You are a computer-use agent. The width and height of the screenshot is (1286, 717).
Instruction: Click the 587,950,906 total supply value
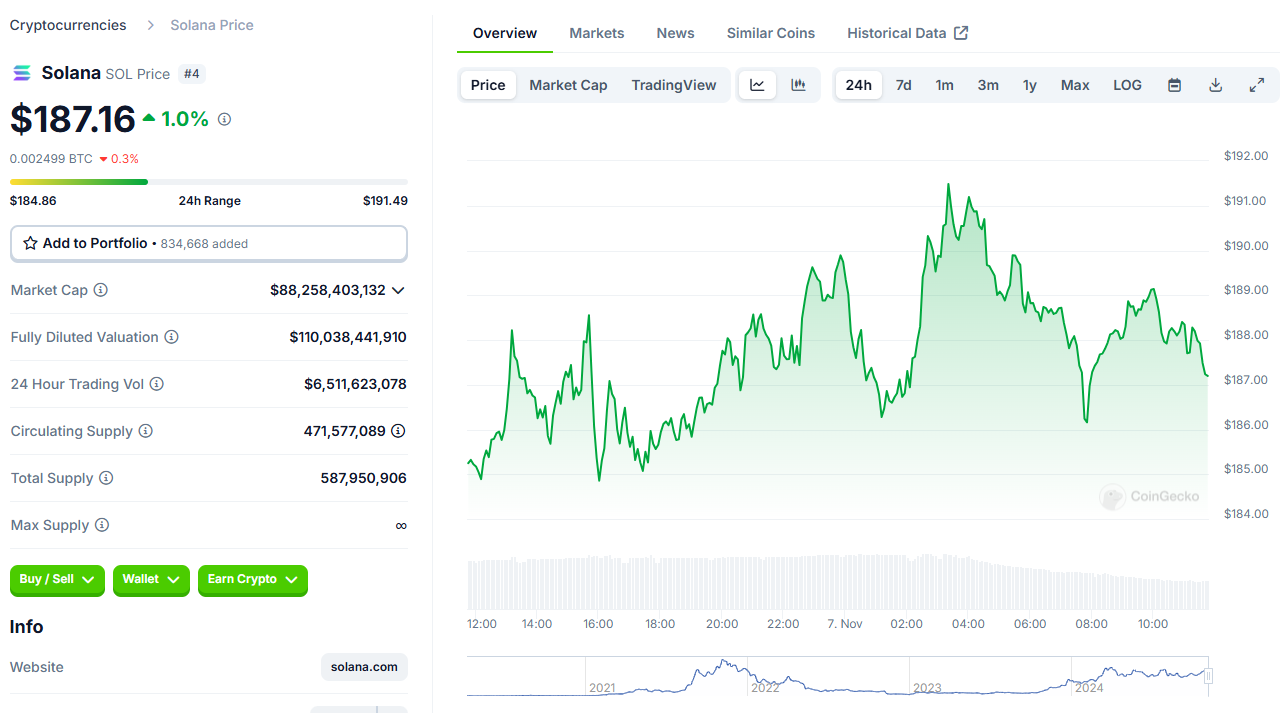(x=364, y=478)
